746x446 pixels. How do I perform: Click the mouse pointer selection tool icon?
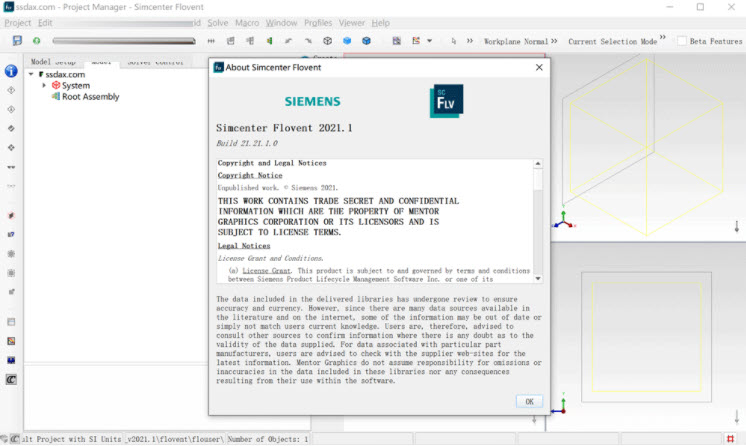point(453,41)
